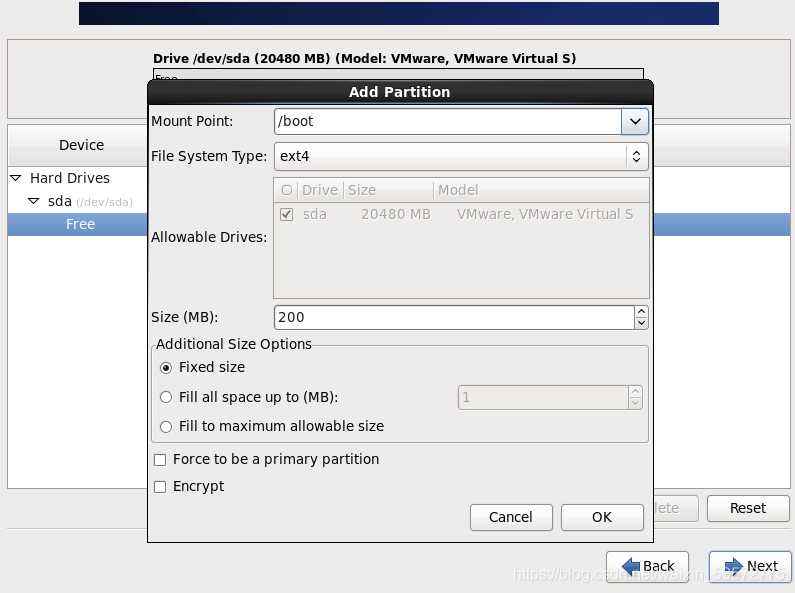Click the Device column header
The height and width of the screenshot is (593, 795).
79,145
